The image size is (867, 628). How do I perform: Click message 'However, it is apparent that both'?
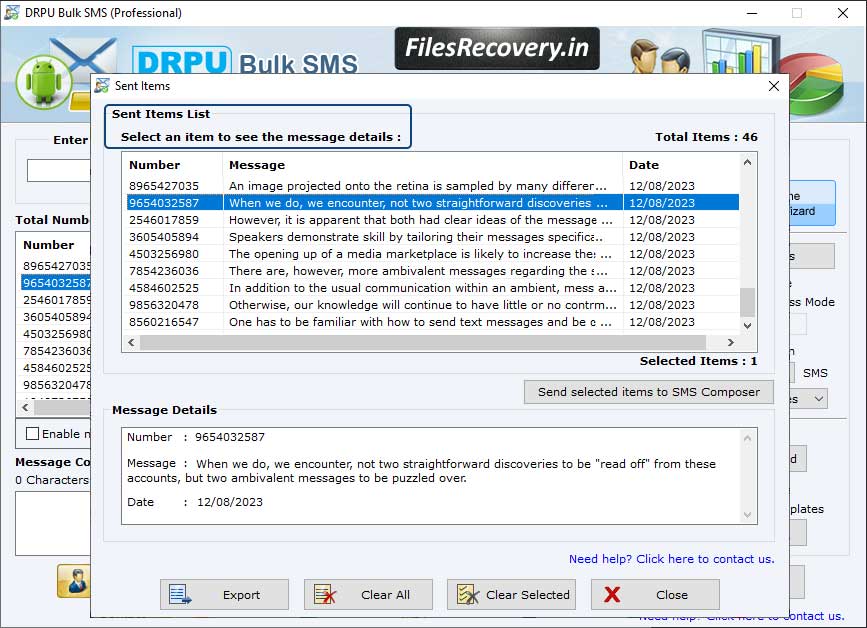point(420,220)
